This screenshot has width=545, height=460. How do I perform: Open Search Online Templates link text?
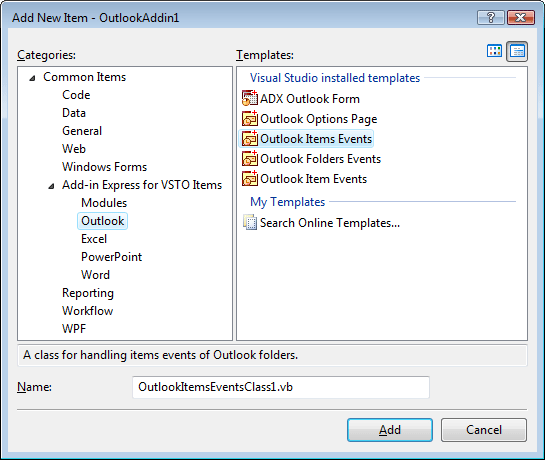click(330, 223)
